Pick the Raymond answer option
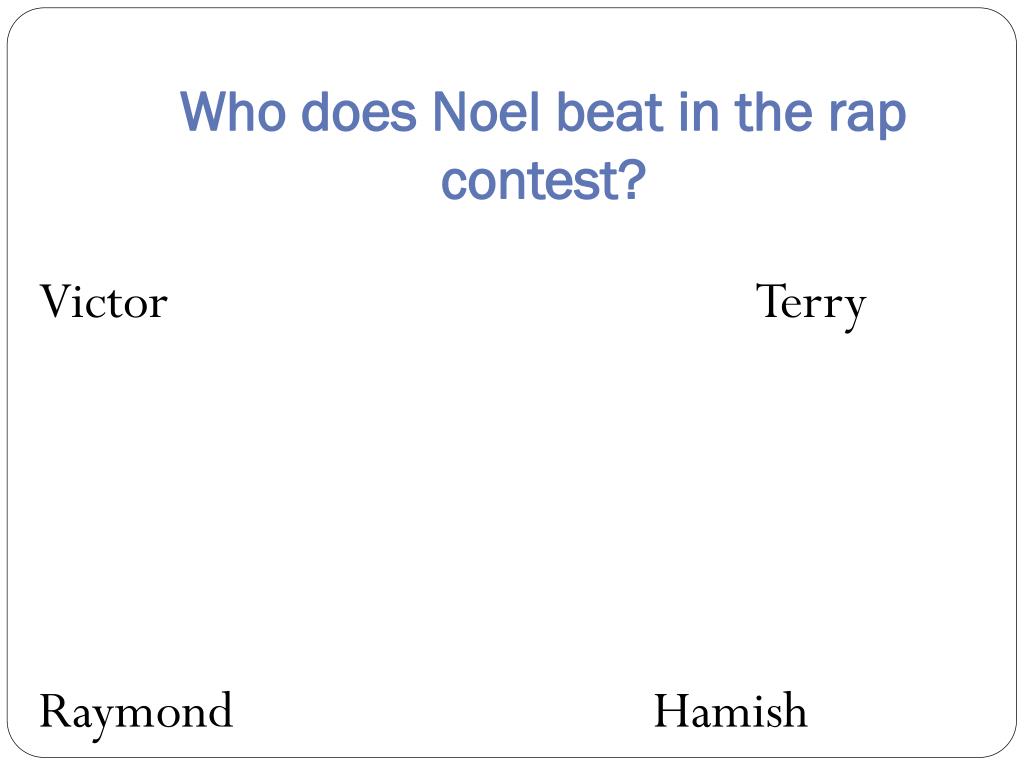This screenshot has height=768, width=1024. (136, 714)
